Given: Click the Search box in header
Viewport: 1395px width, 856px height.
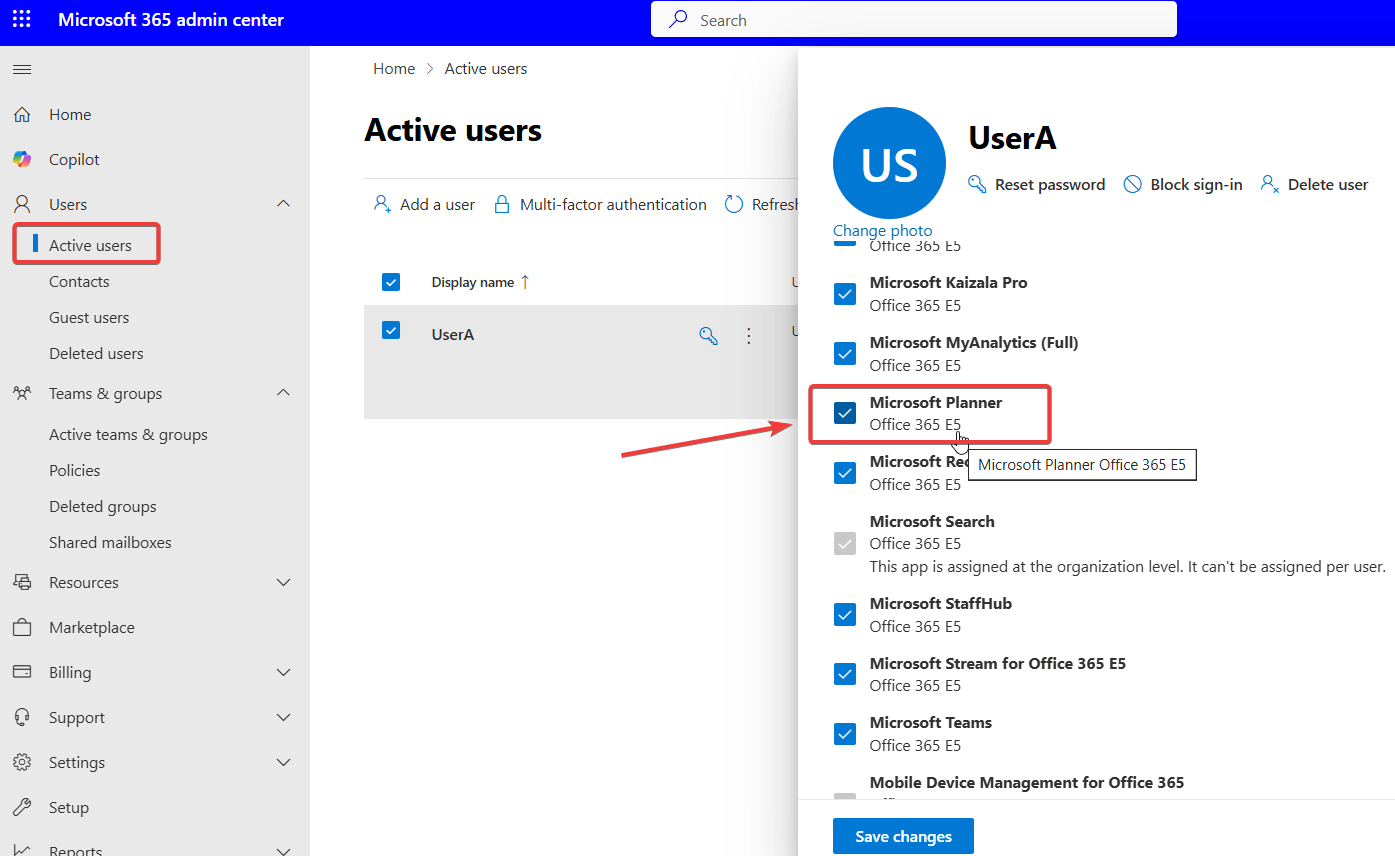Looking at the screenshot, I should click(914, 20).
